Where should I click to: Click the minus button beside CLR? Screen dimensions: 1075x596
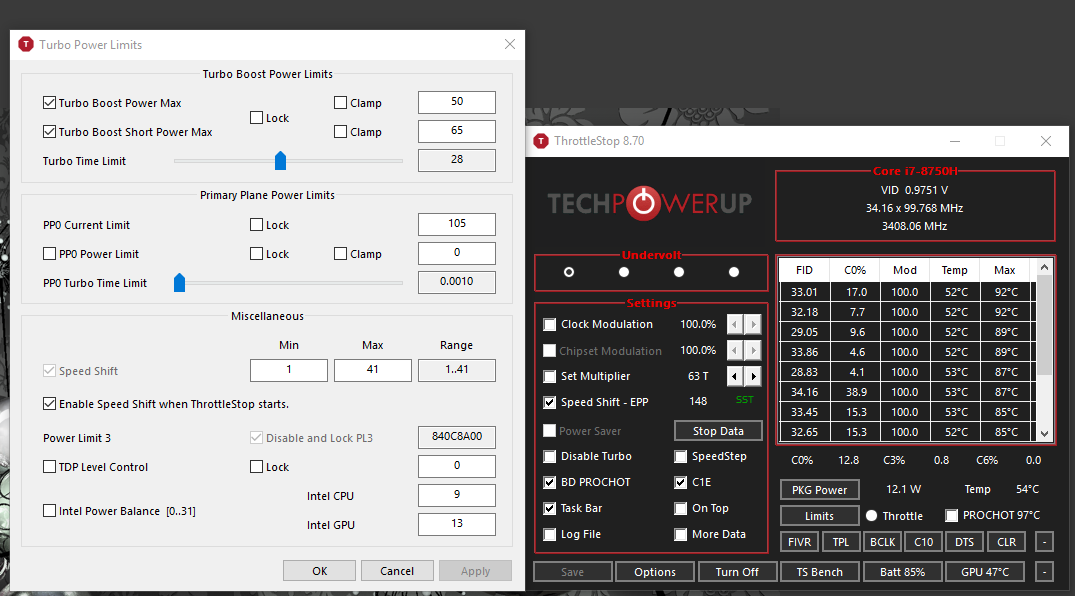click(1043, 542)
